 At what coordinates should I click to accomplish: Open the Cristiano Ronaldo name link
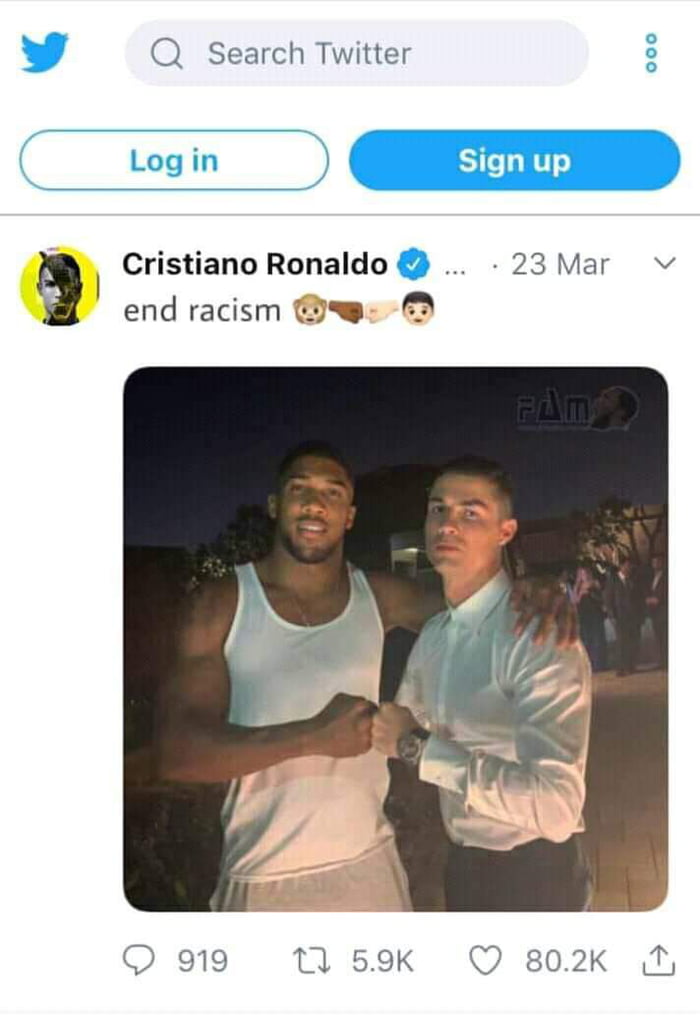pos(255,264)
